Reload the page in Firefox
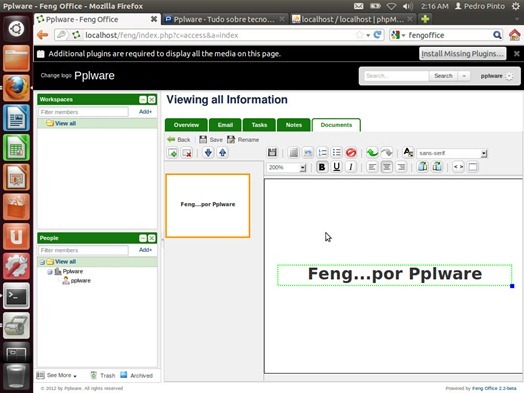Image resolution: width=524 pixels, height=393 pixels. click(378, 35)
